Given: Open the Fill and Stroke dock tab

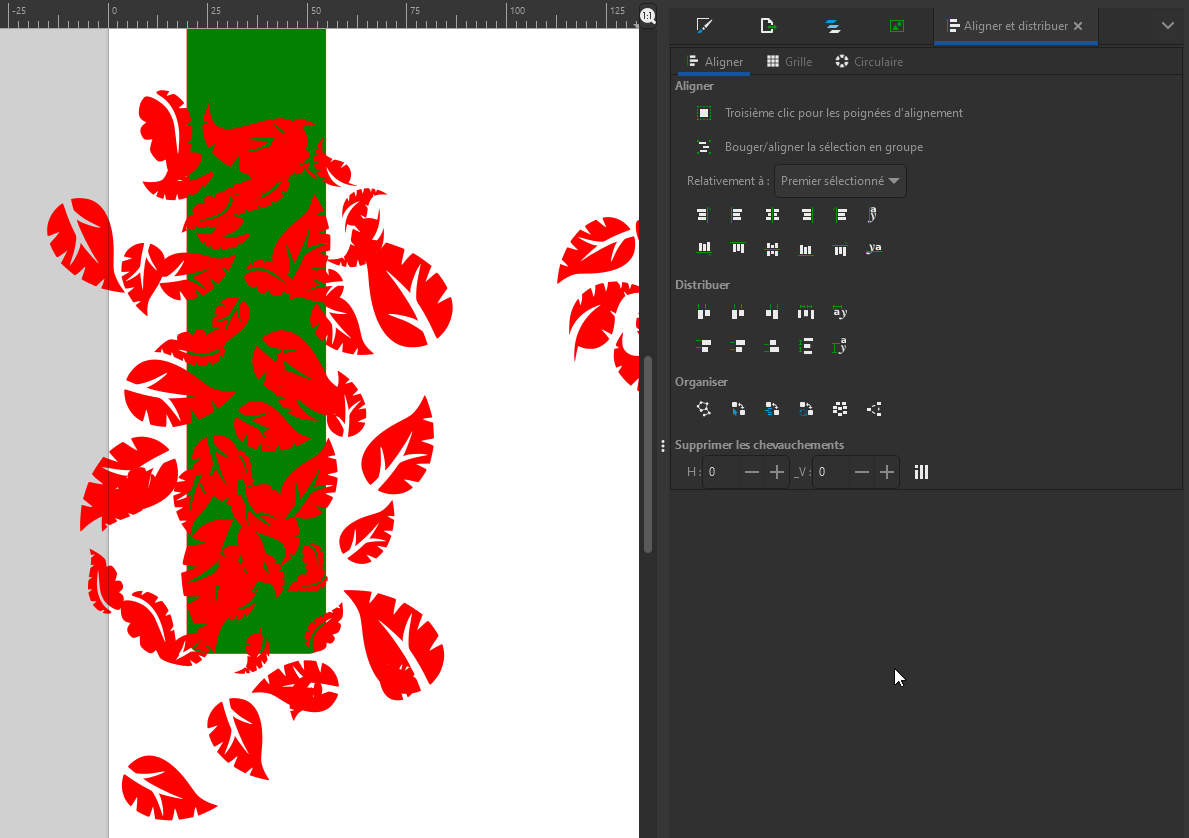Looking at the screenshot, I should (704, 26).
